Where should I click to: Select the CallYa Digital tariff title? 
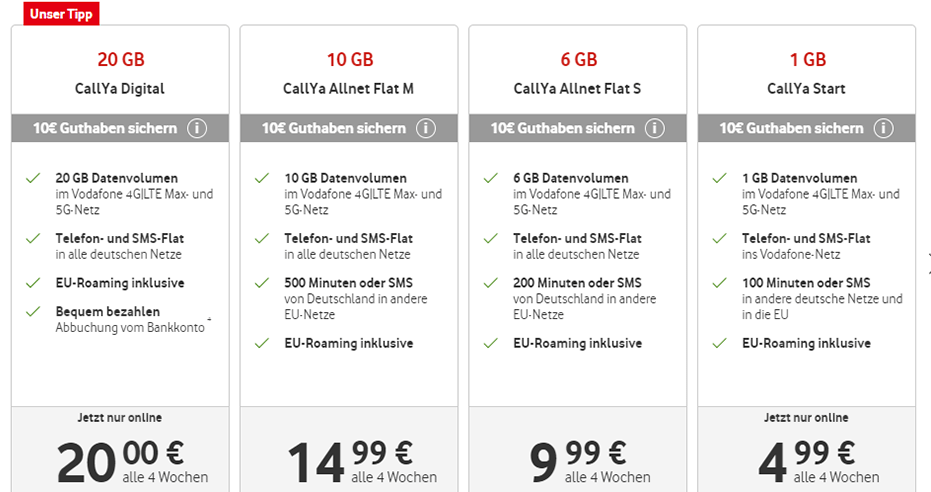click(x=120, y=89)
